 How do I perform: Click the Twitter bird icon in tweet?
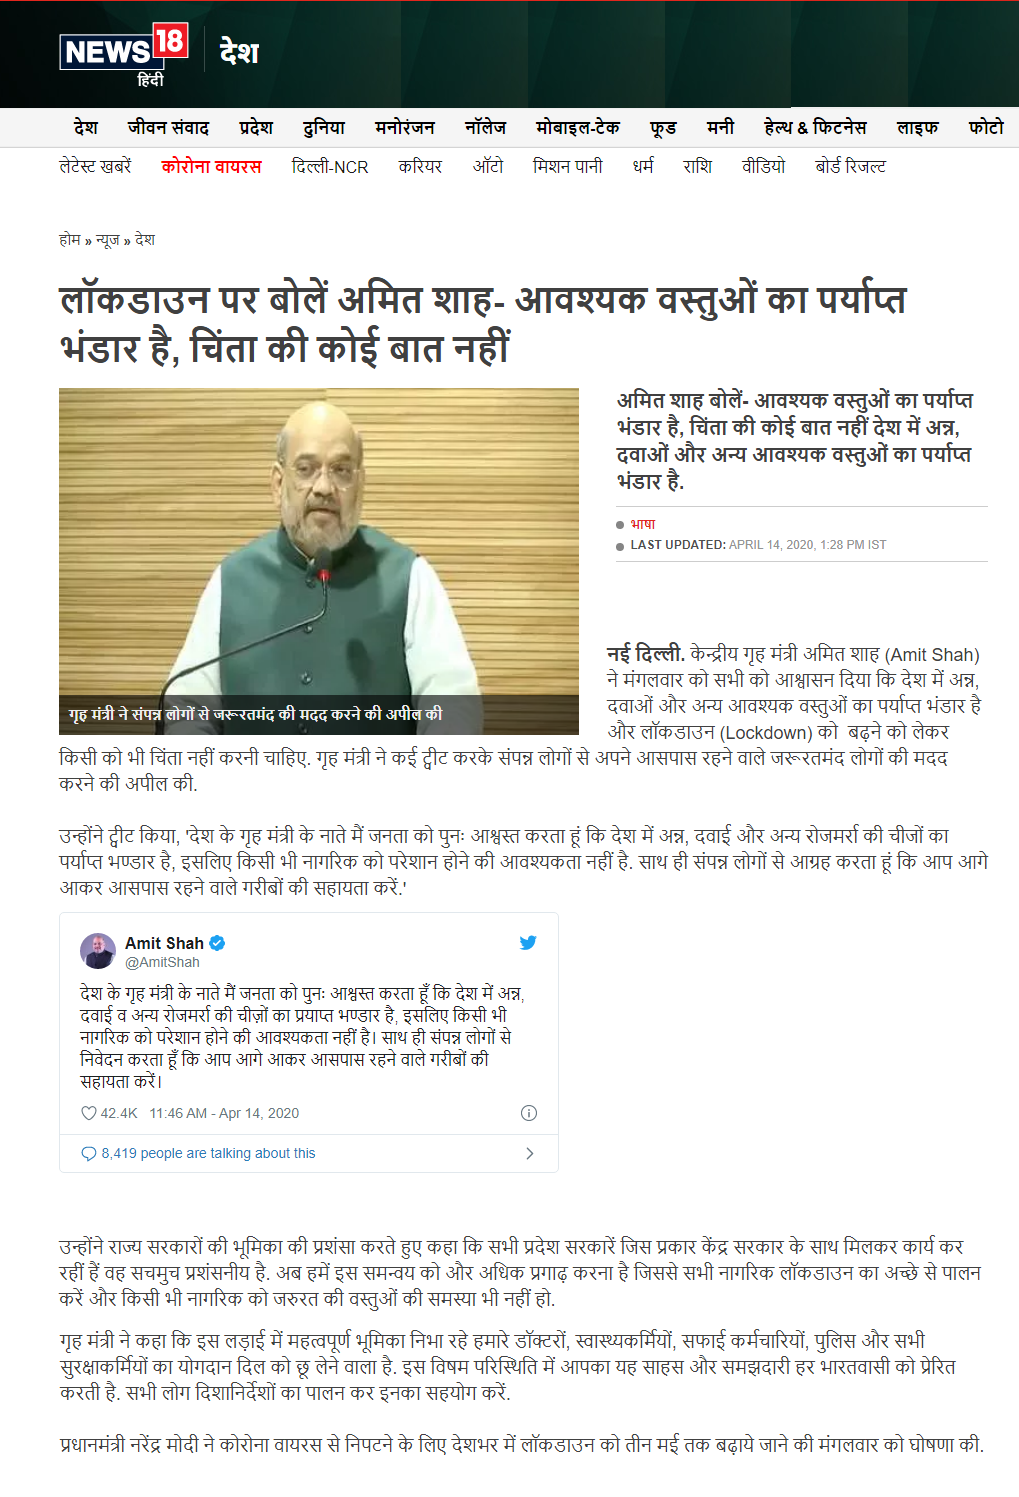(x=528, y=942)
